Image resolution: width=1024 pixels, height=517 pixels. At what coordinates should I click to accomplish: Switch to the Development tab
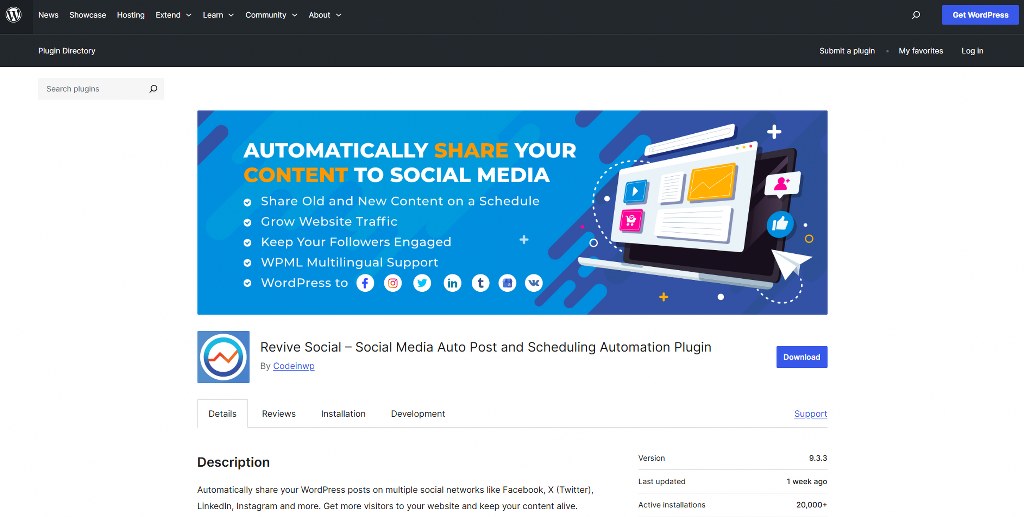(x=418, y=414)
